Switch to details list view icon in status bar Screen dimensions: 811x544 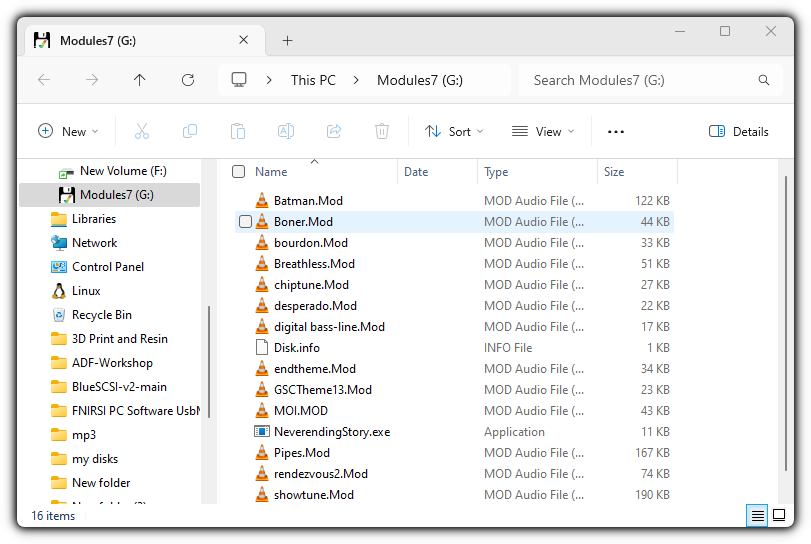tap(757, 516)
